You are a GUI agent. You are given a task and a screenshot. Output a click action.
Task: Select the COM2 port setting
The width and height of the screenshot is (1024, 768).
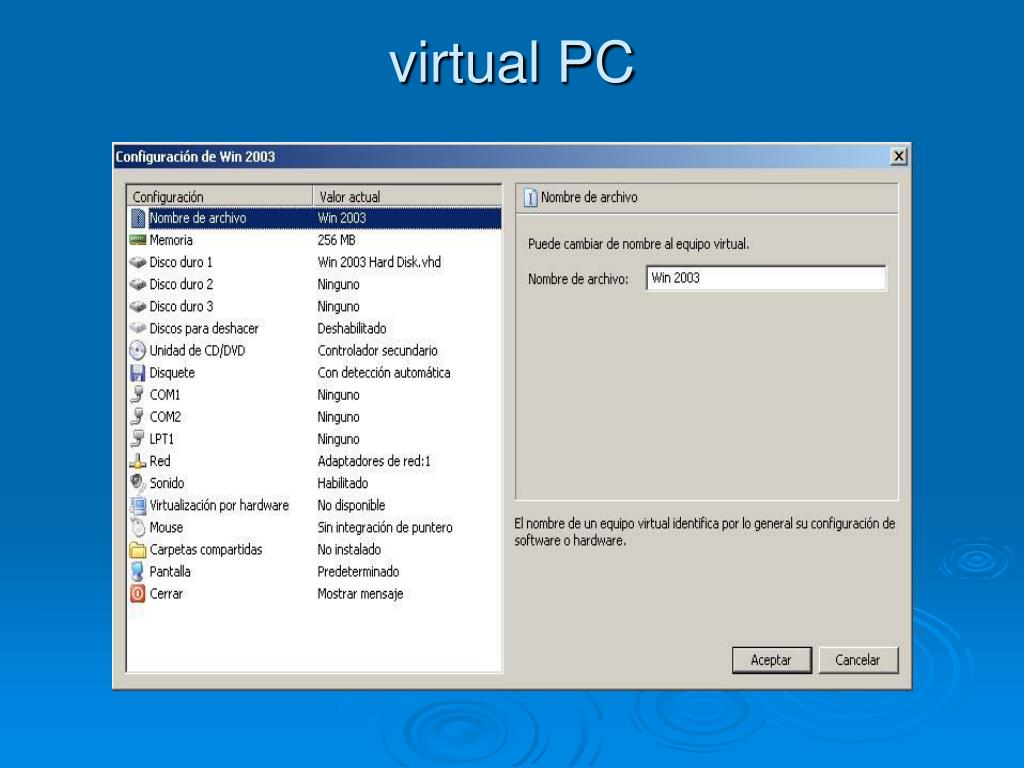(314, 417)
